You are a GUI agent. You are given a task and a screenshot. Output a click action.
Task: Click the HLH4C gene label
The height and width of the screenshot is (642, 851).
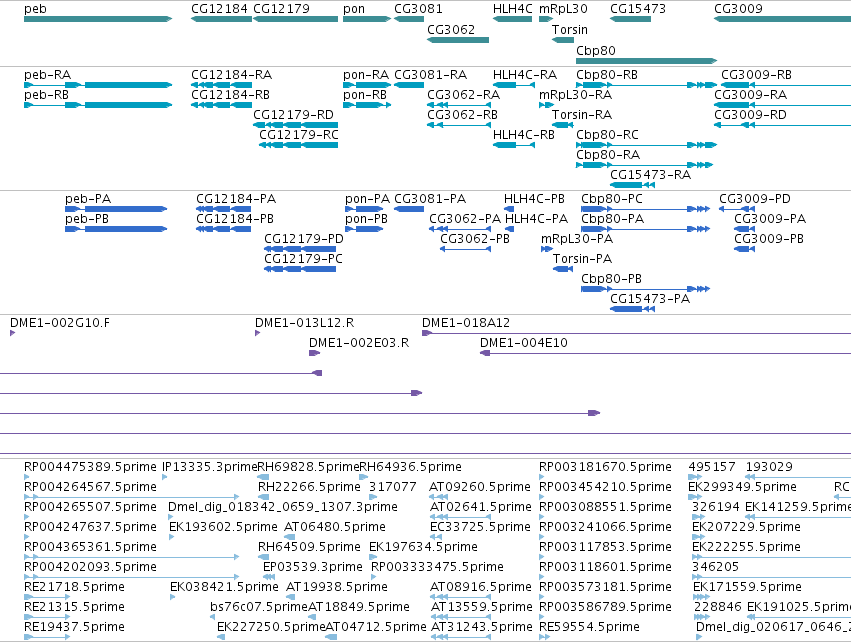click(x=513, y=9)
